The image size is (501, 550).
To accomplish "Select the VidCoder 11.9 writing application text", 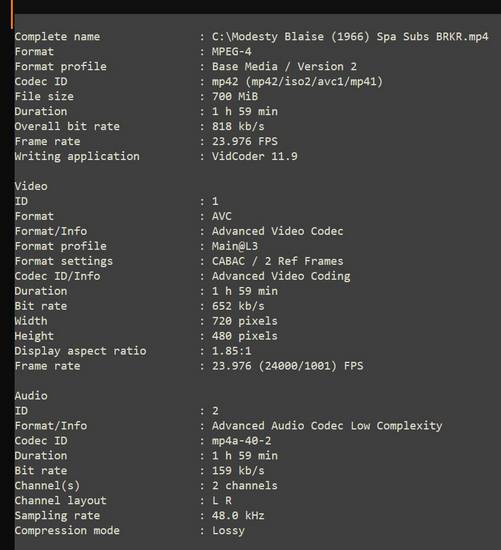I will [x=254, y=156].
